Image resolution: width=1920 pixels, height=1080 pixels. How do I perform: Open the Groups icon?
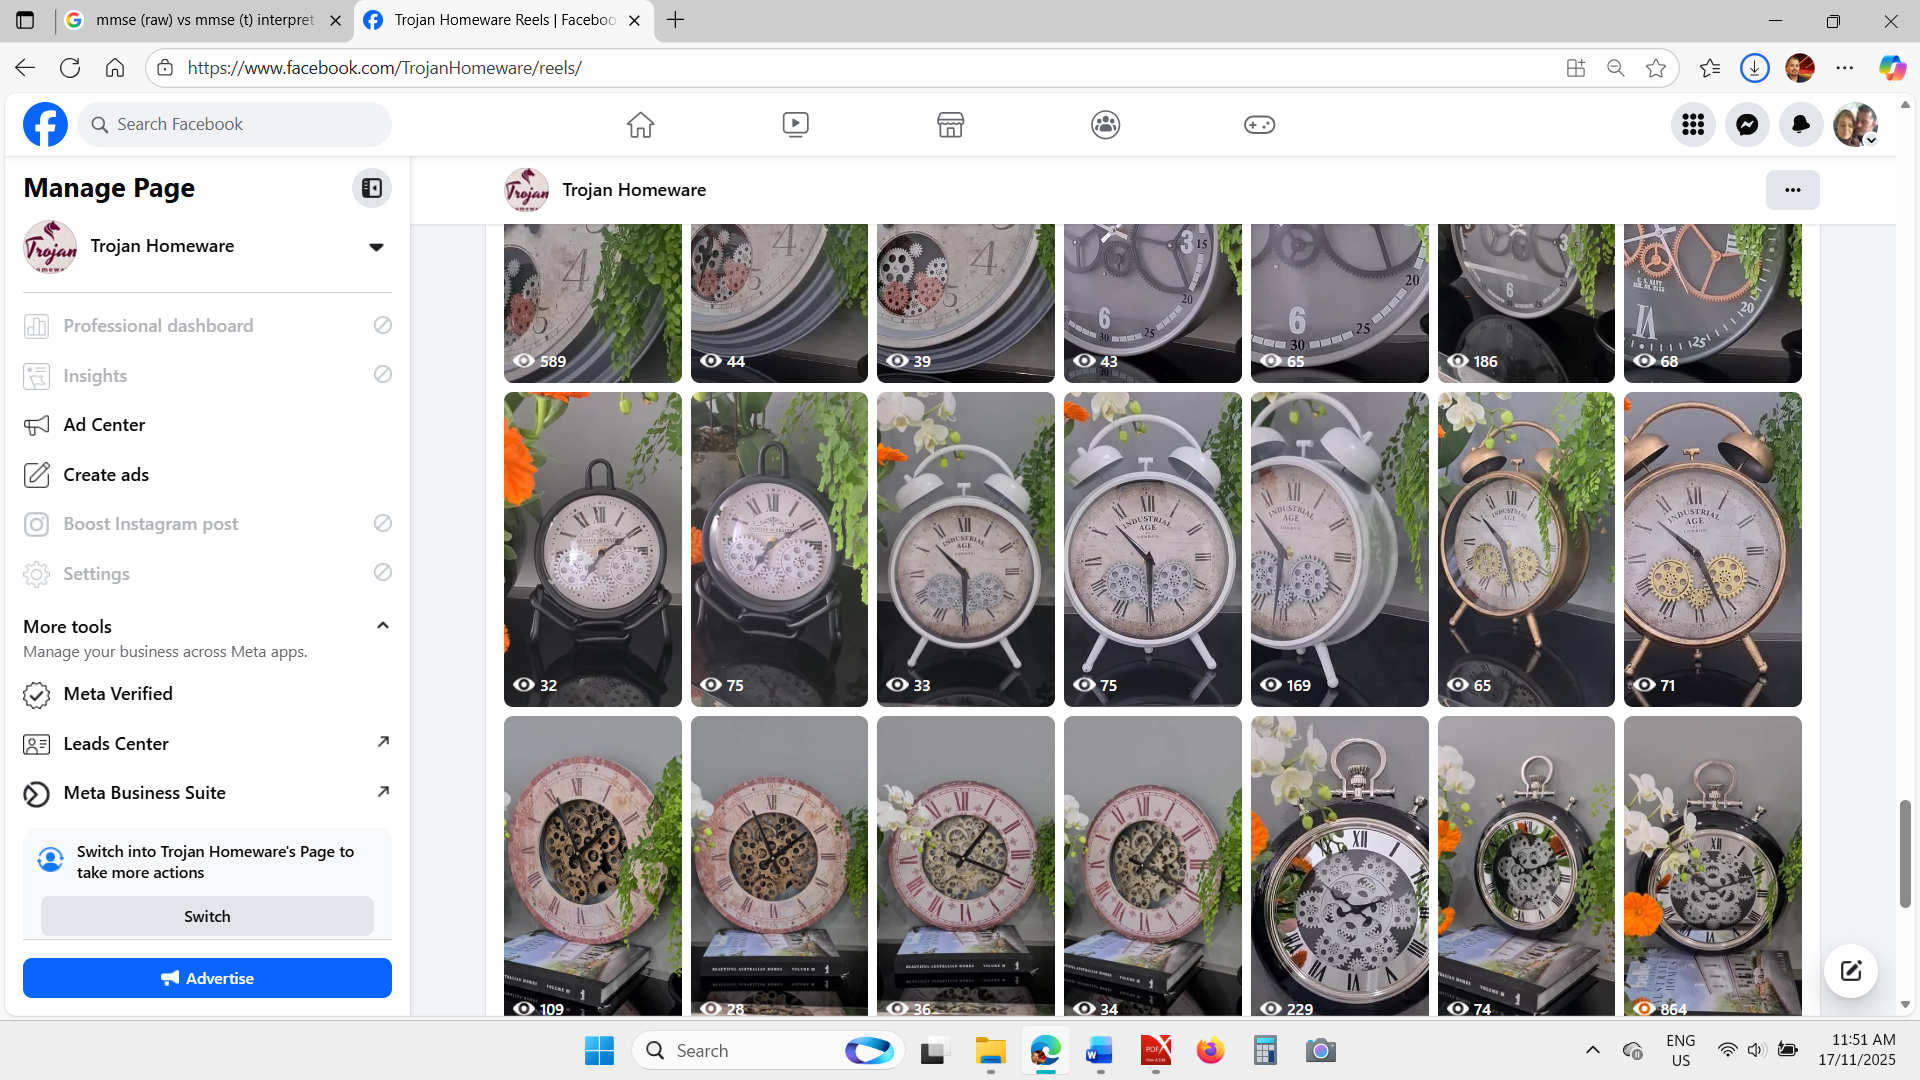(1105, 125)
